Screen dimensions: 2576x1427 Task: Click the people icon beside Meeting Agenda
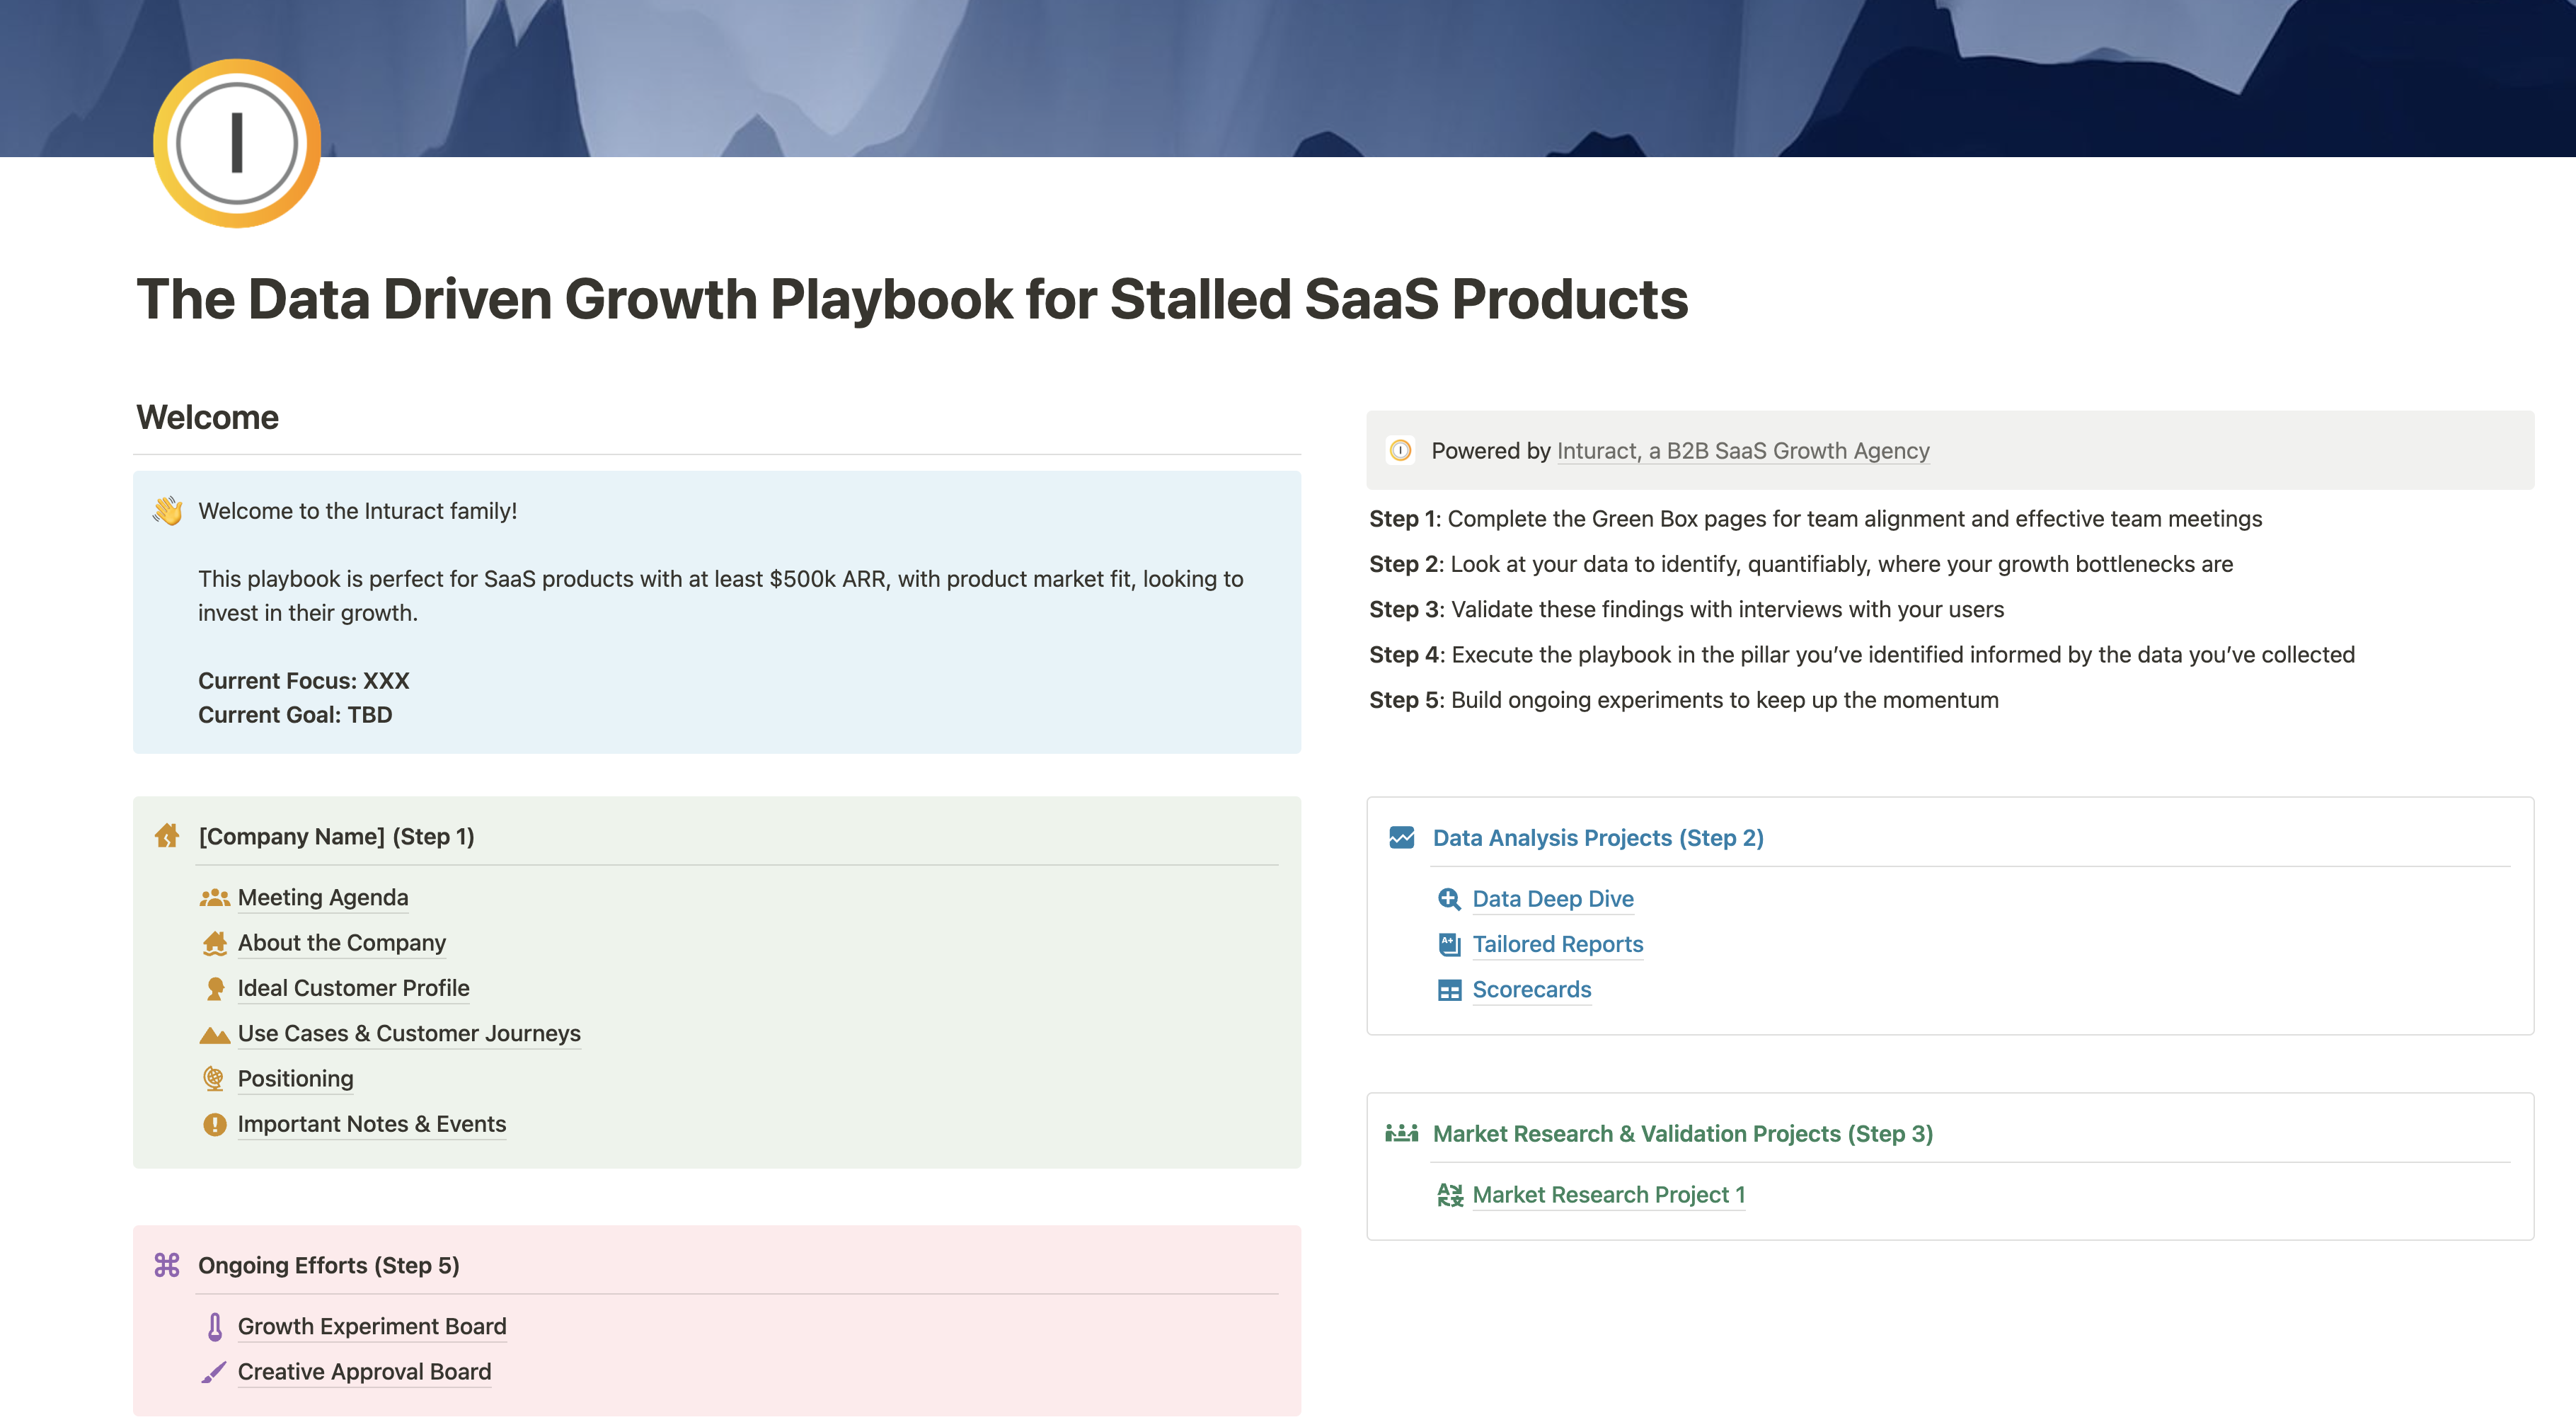tap(214, 898)
